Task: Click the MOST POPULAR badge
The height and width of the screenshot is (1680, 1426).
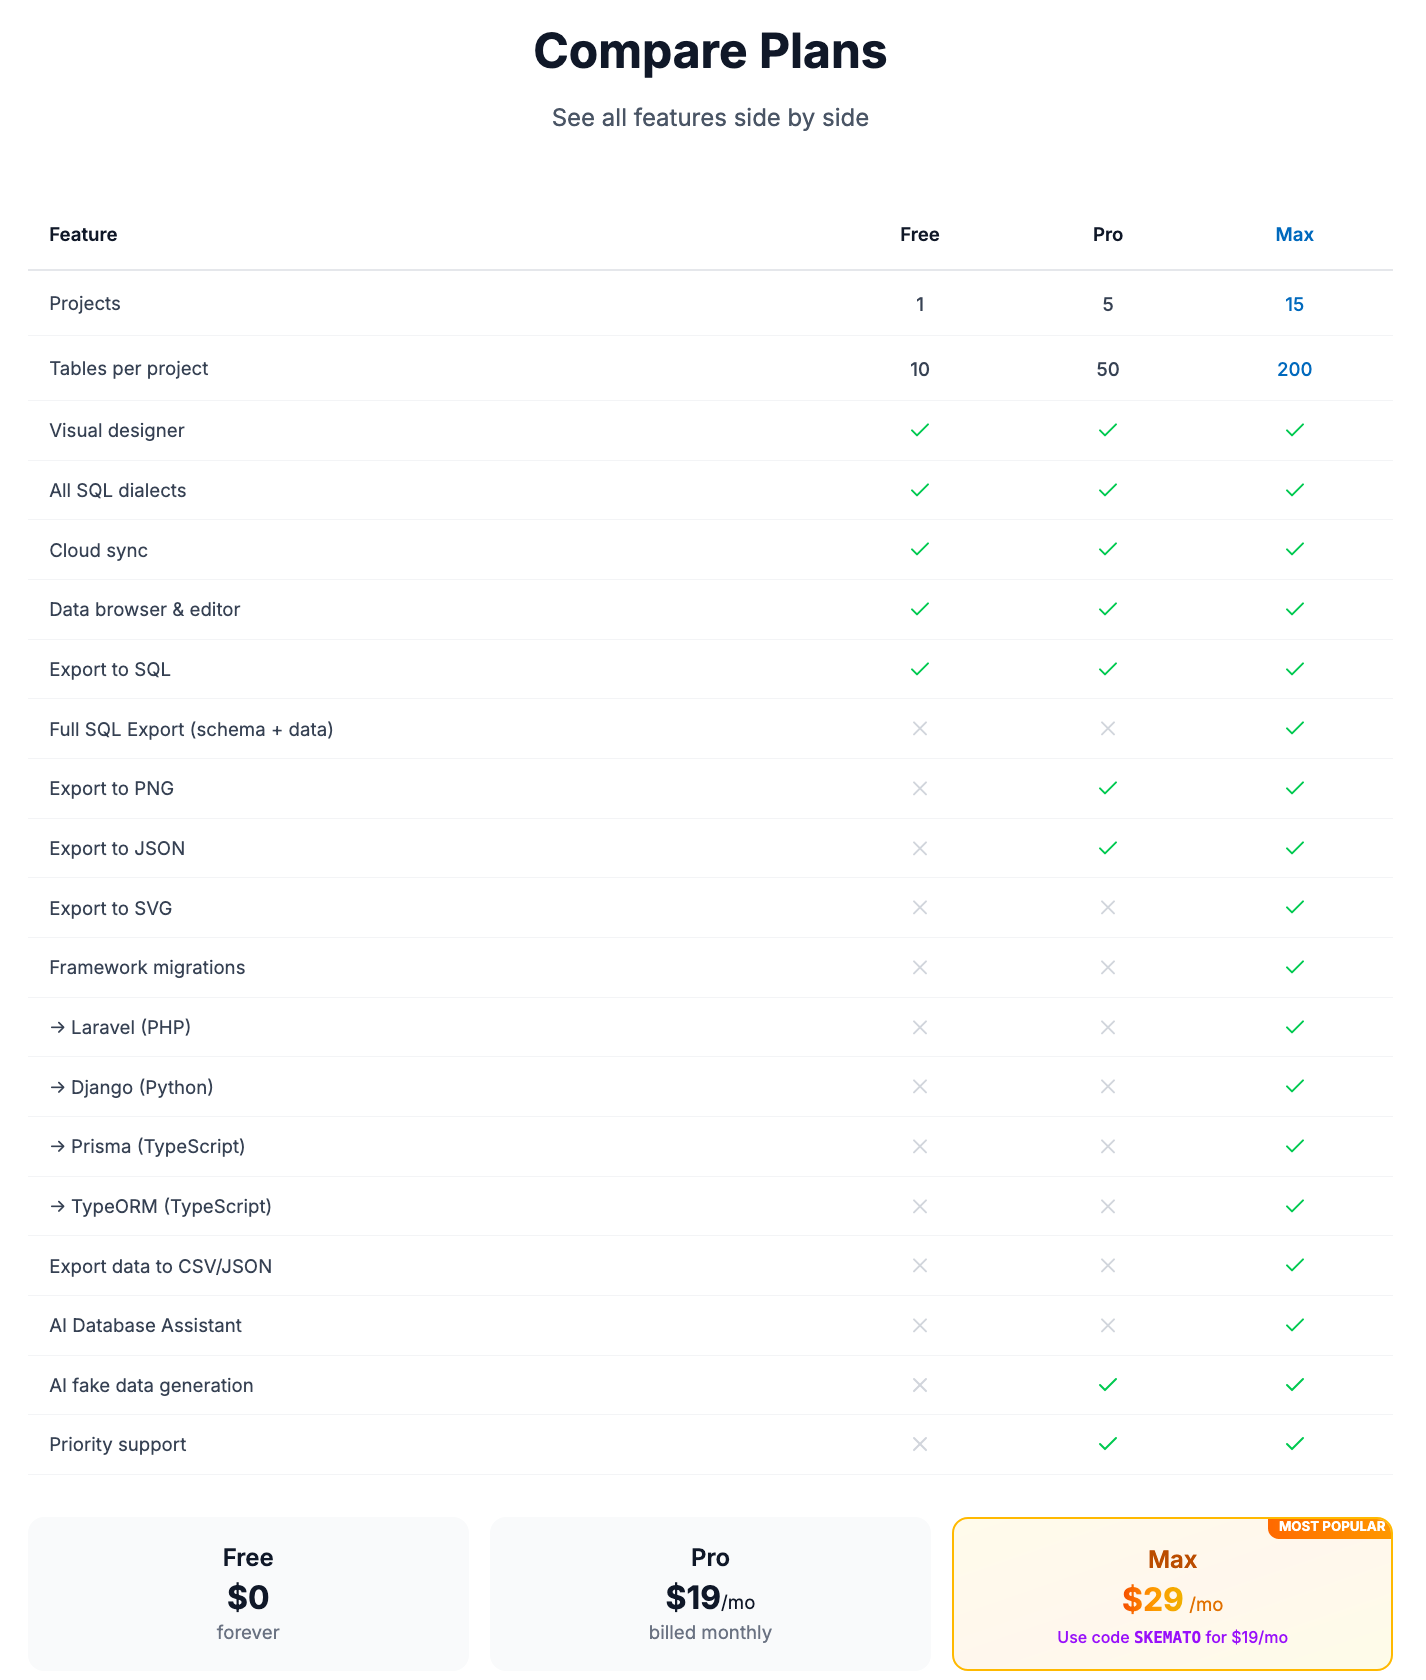Action: (x=1331, y=1527)
